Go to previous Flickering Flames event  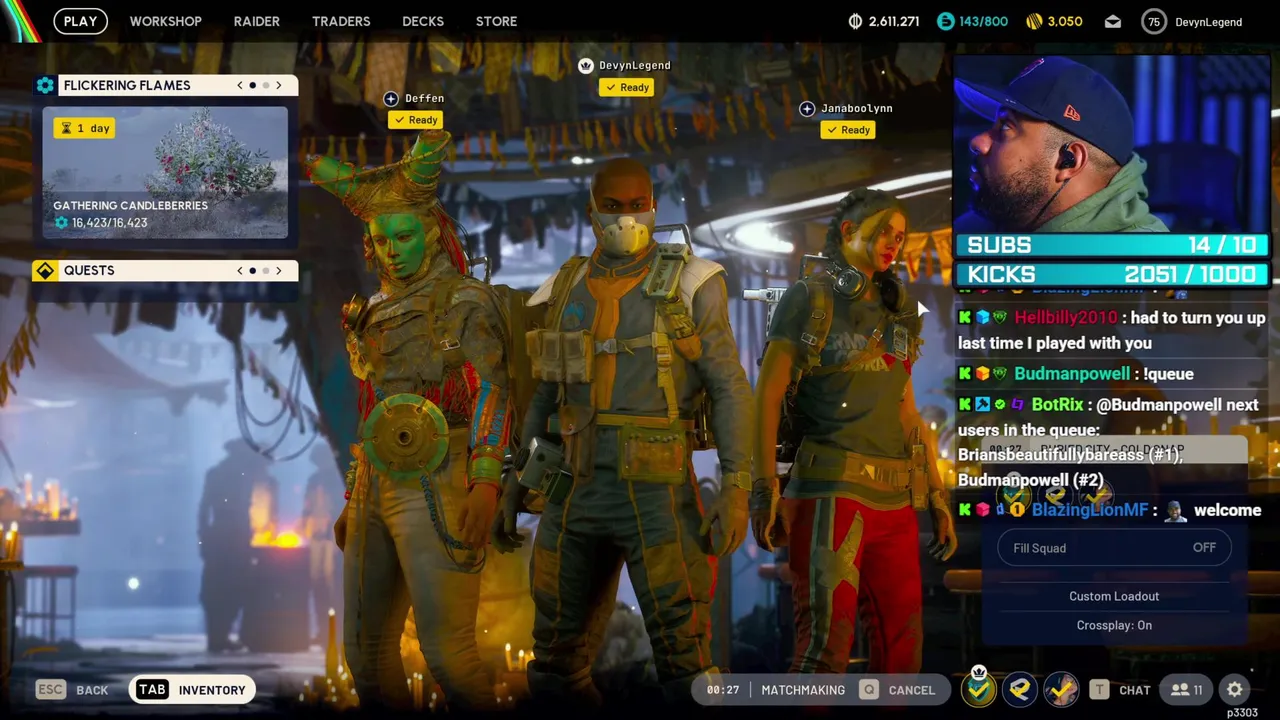pyautogui.click(x=240, y=85)
